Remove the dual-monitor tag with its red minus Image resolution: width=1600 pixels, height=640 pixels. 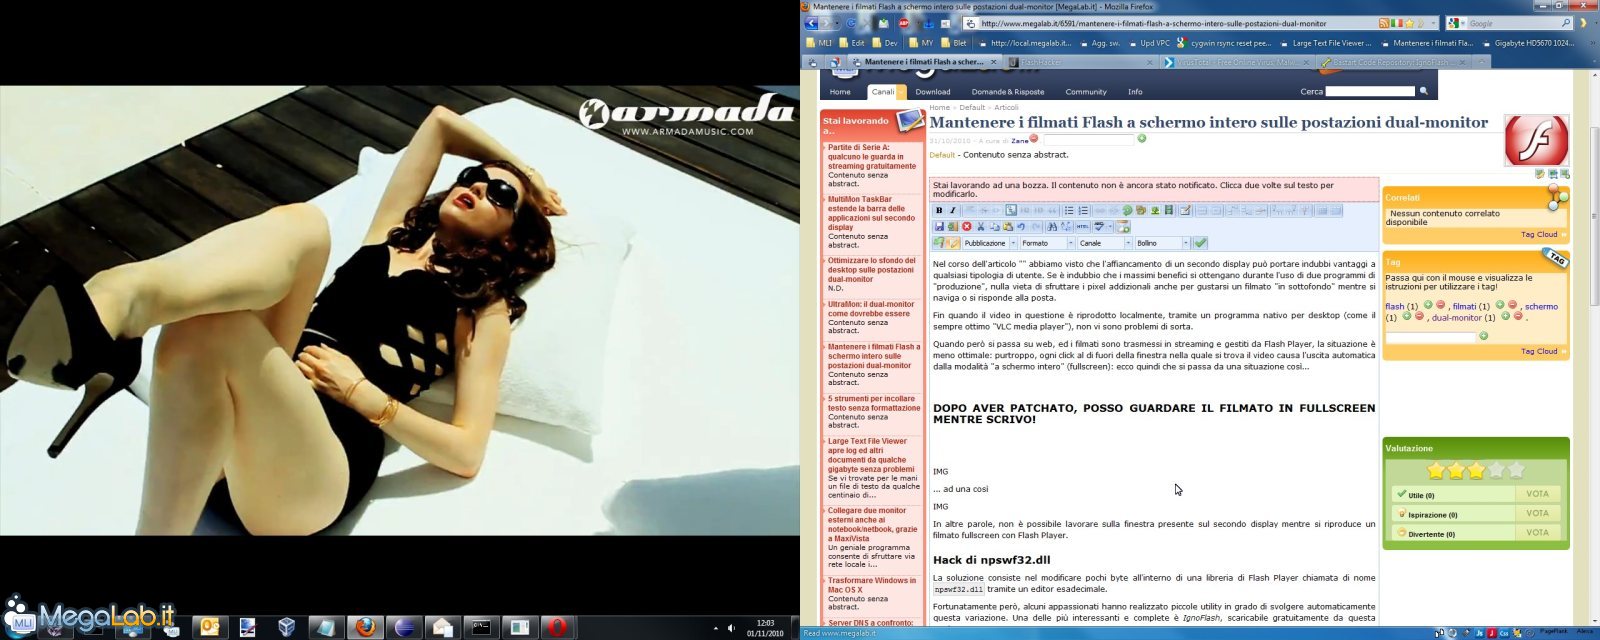point(1517,316)
